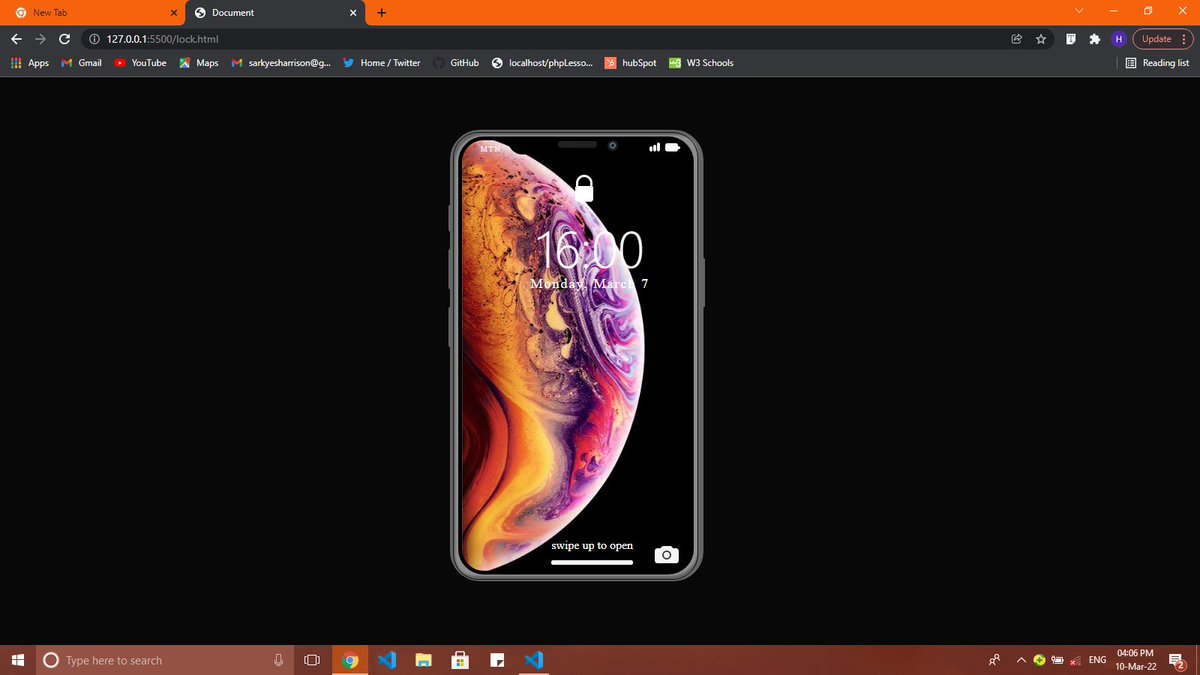
Task: Open the Reading list panel
Action: pos(1157,63)
